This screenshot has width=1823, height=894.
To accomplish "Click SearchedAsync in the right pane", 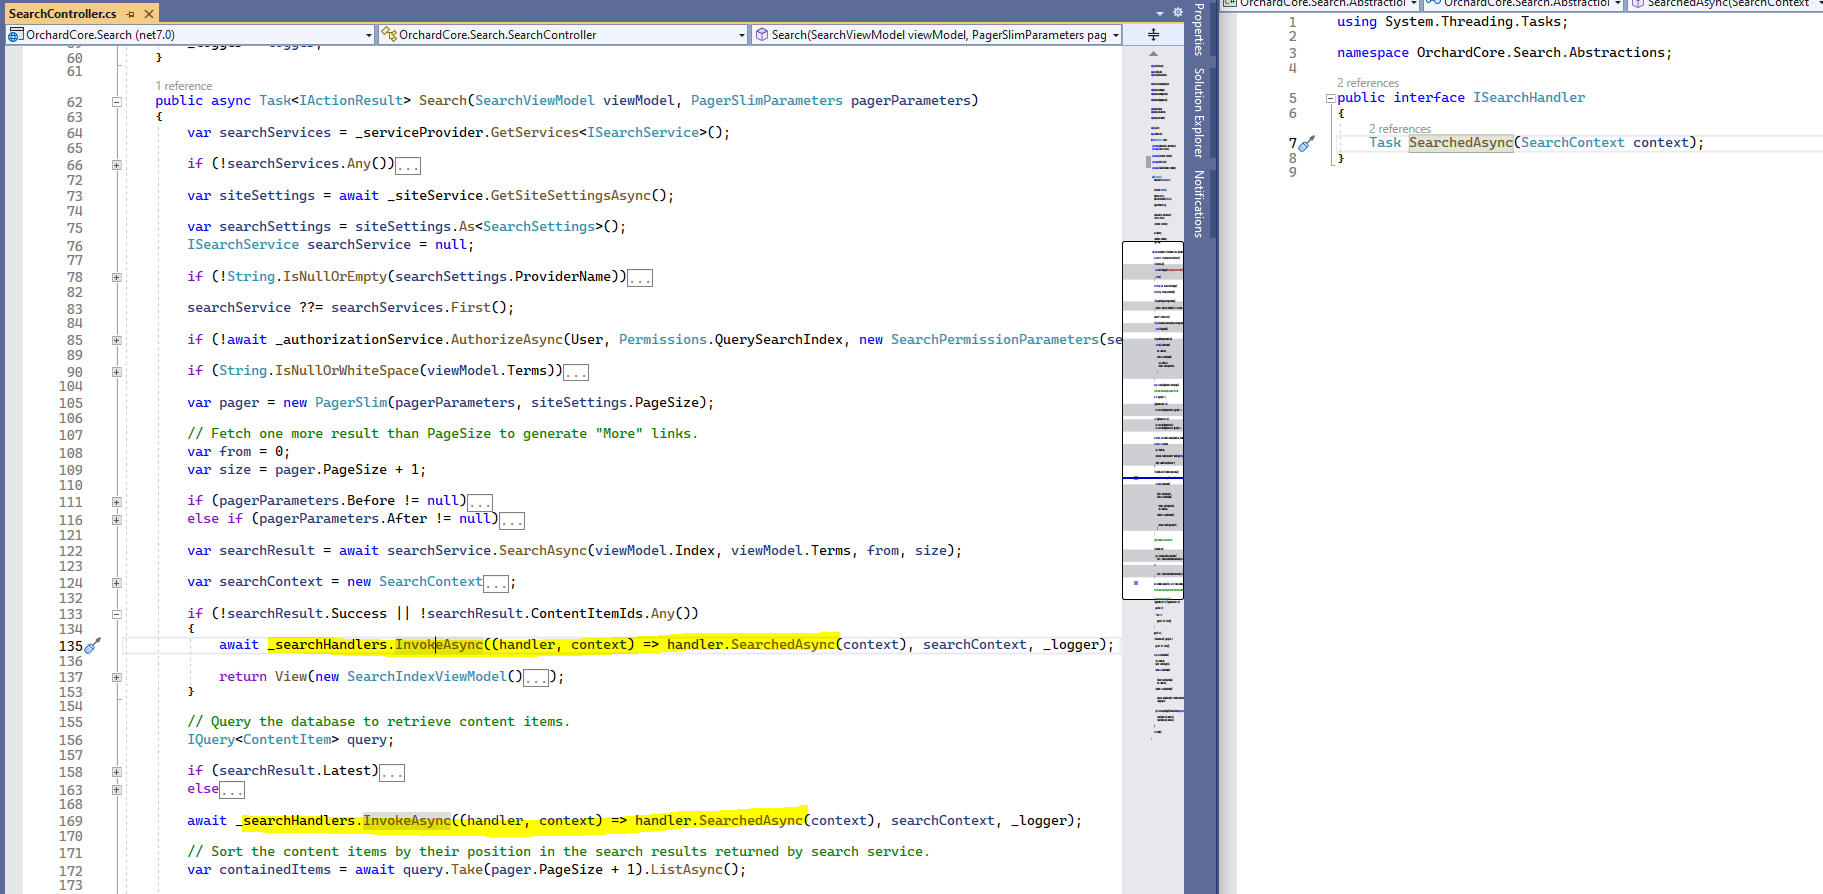I will [1461, 143].
